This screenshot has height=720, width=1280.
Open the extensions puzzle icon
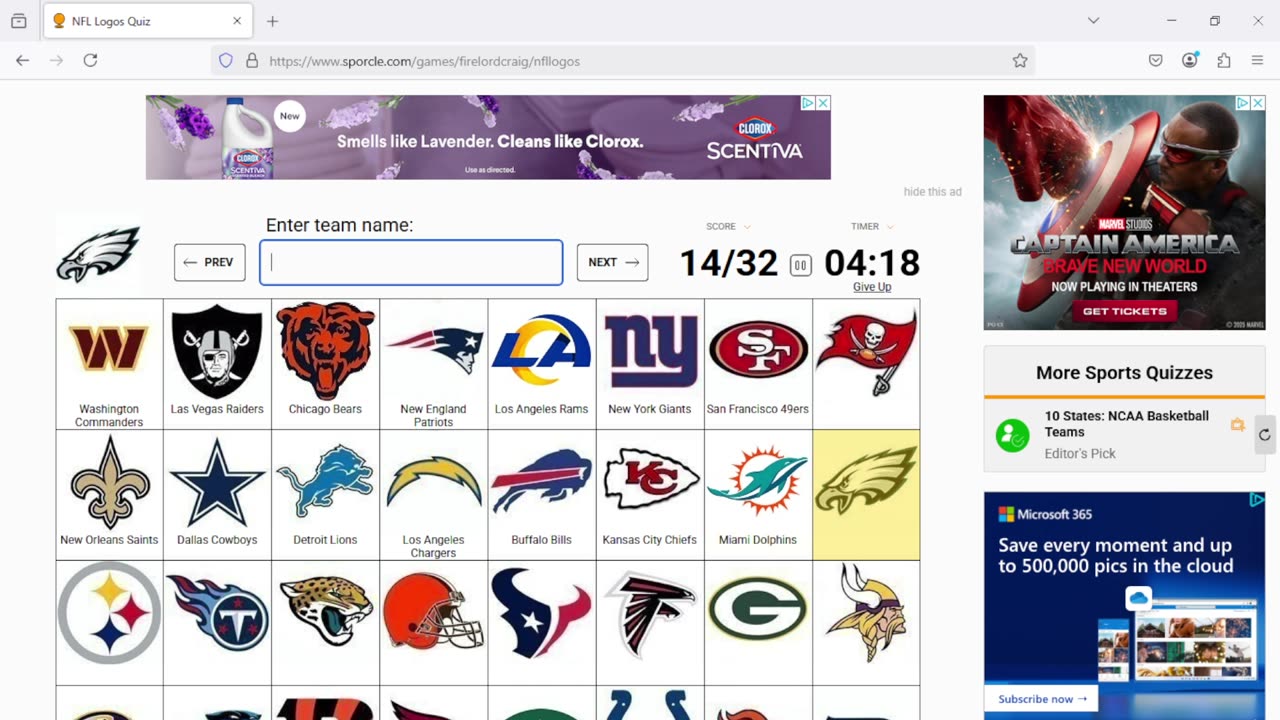click(1224, 61)
